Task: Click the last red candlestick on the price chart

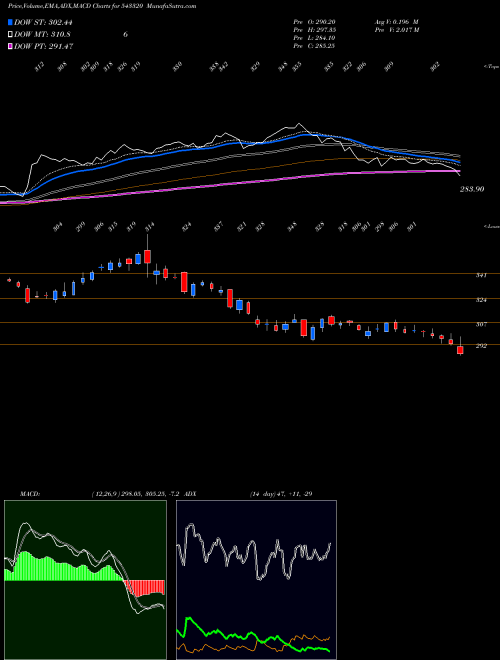Action: 460,350
